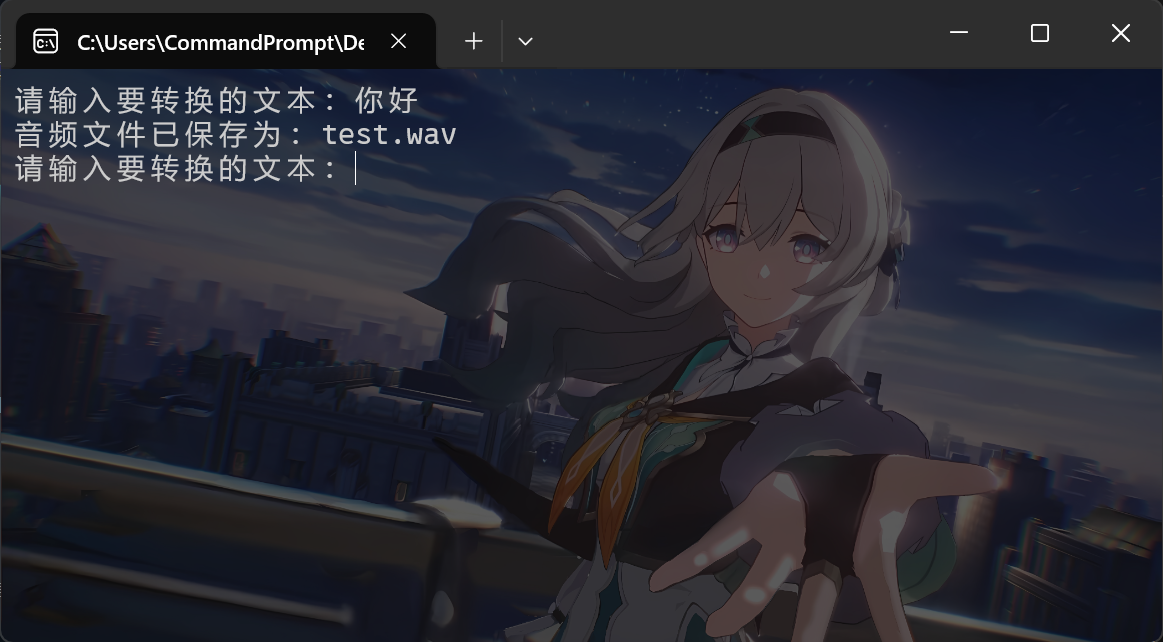Click the 音频文件已保存为 output message

click(160, 134)
